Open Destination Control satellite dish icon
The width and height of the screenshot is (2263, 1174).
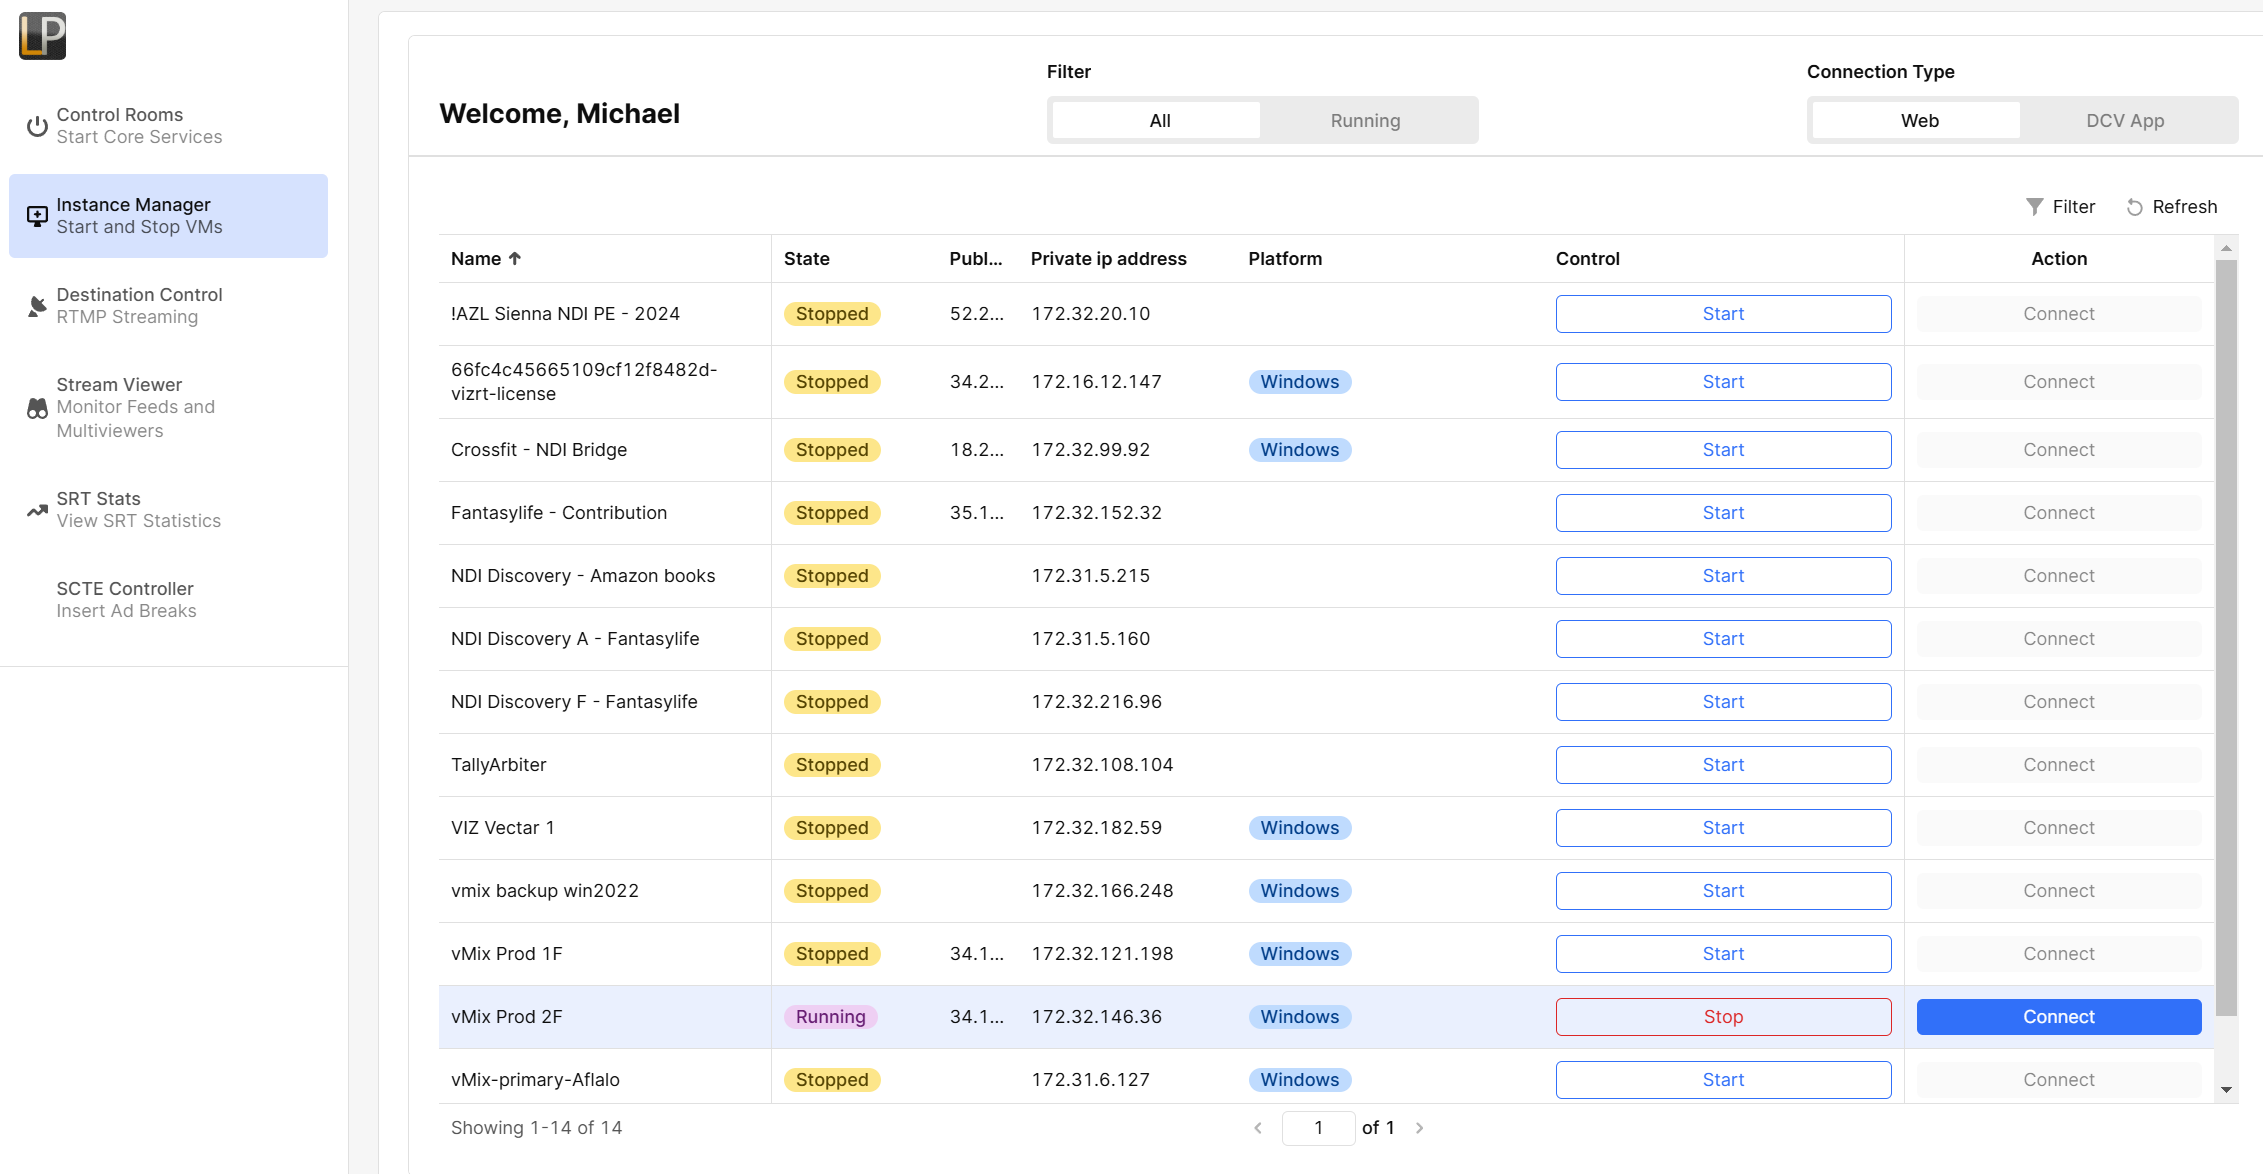pos(37,306)
